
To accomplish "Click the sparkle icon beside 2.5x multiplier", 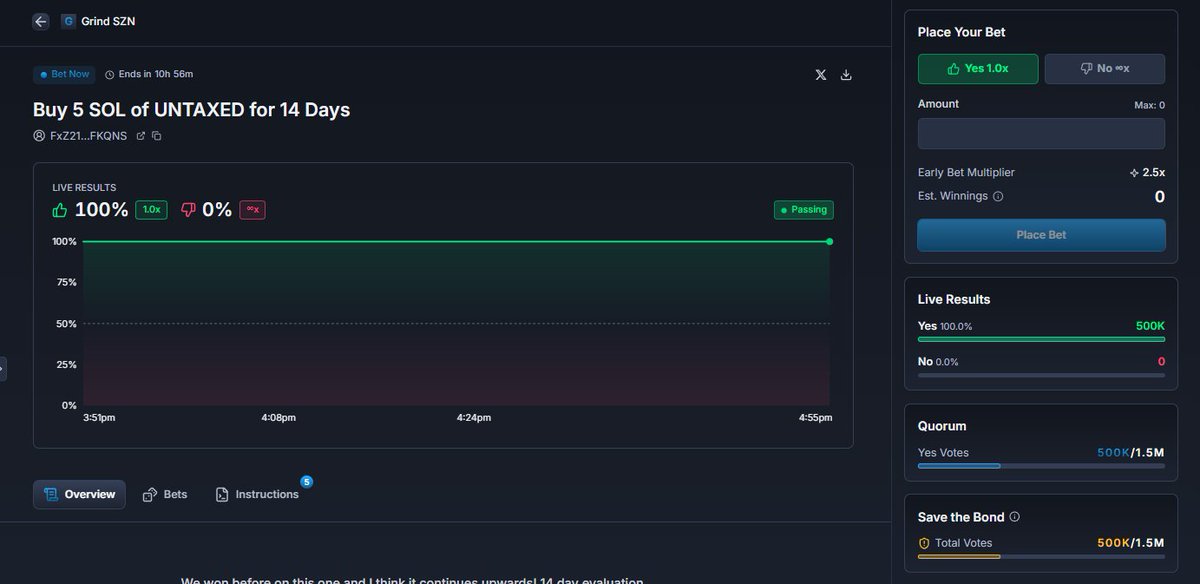I will (1134, 173).
